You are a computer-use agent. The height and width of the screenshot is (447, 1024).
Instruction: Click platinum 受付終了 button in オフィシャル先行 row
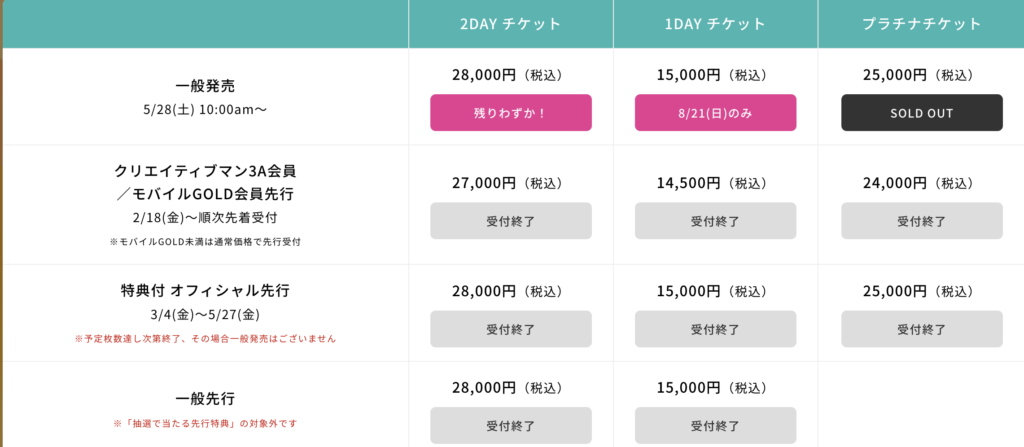[x=921, y=329]
